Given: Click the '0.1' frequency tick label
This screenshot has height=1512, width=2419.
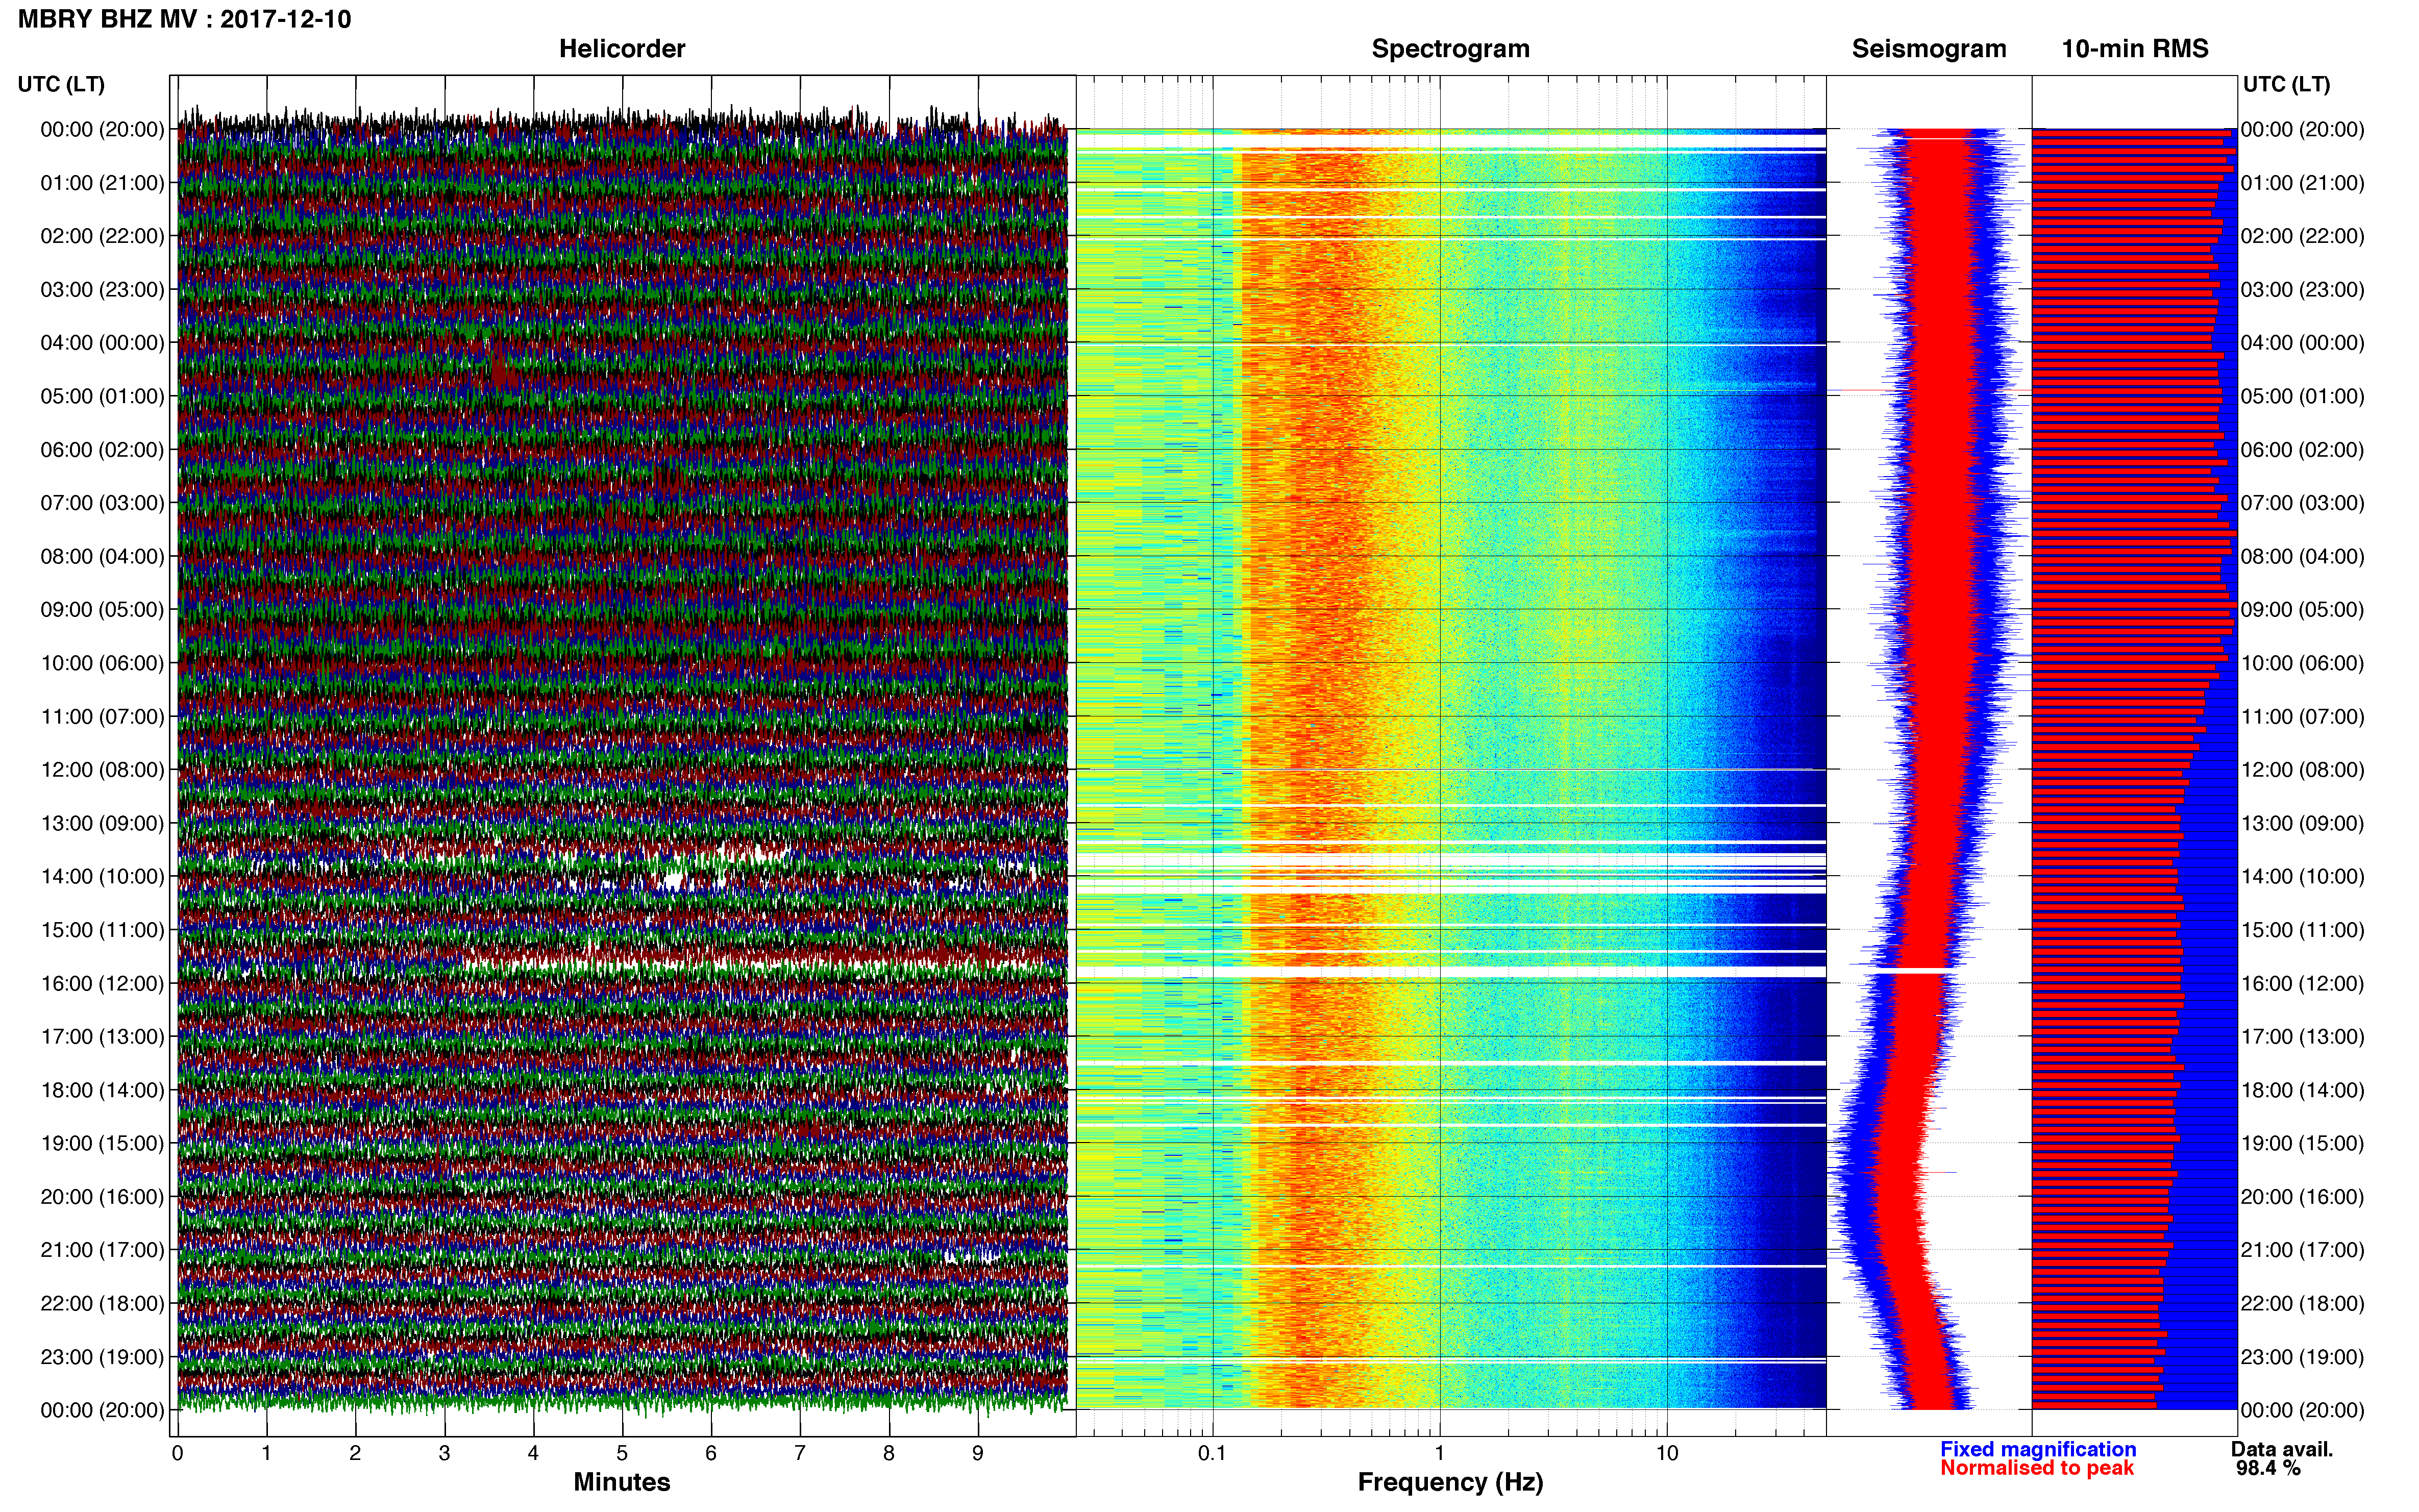Looking at the screenshot, I should pos(1212,1453).
